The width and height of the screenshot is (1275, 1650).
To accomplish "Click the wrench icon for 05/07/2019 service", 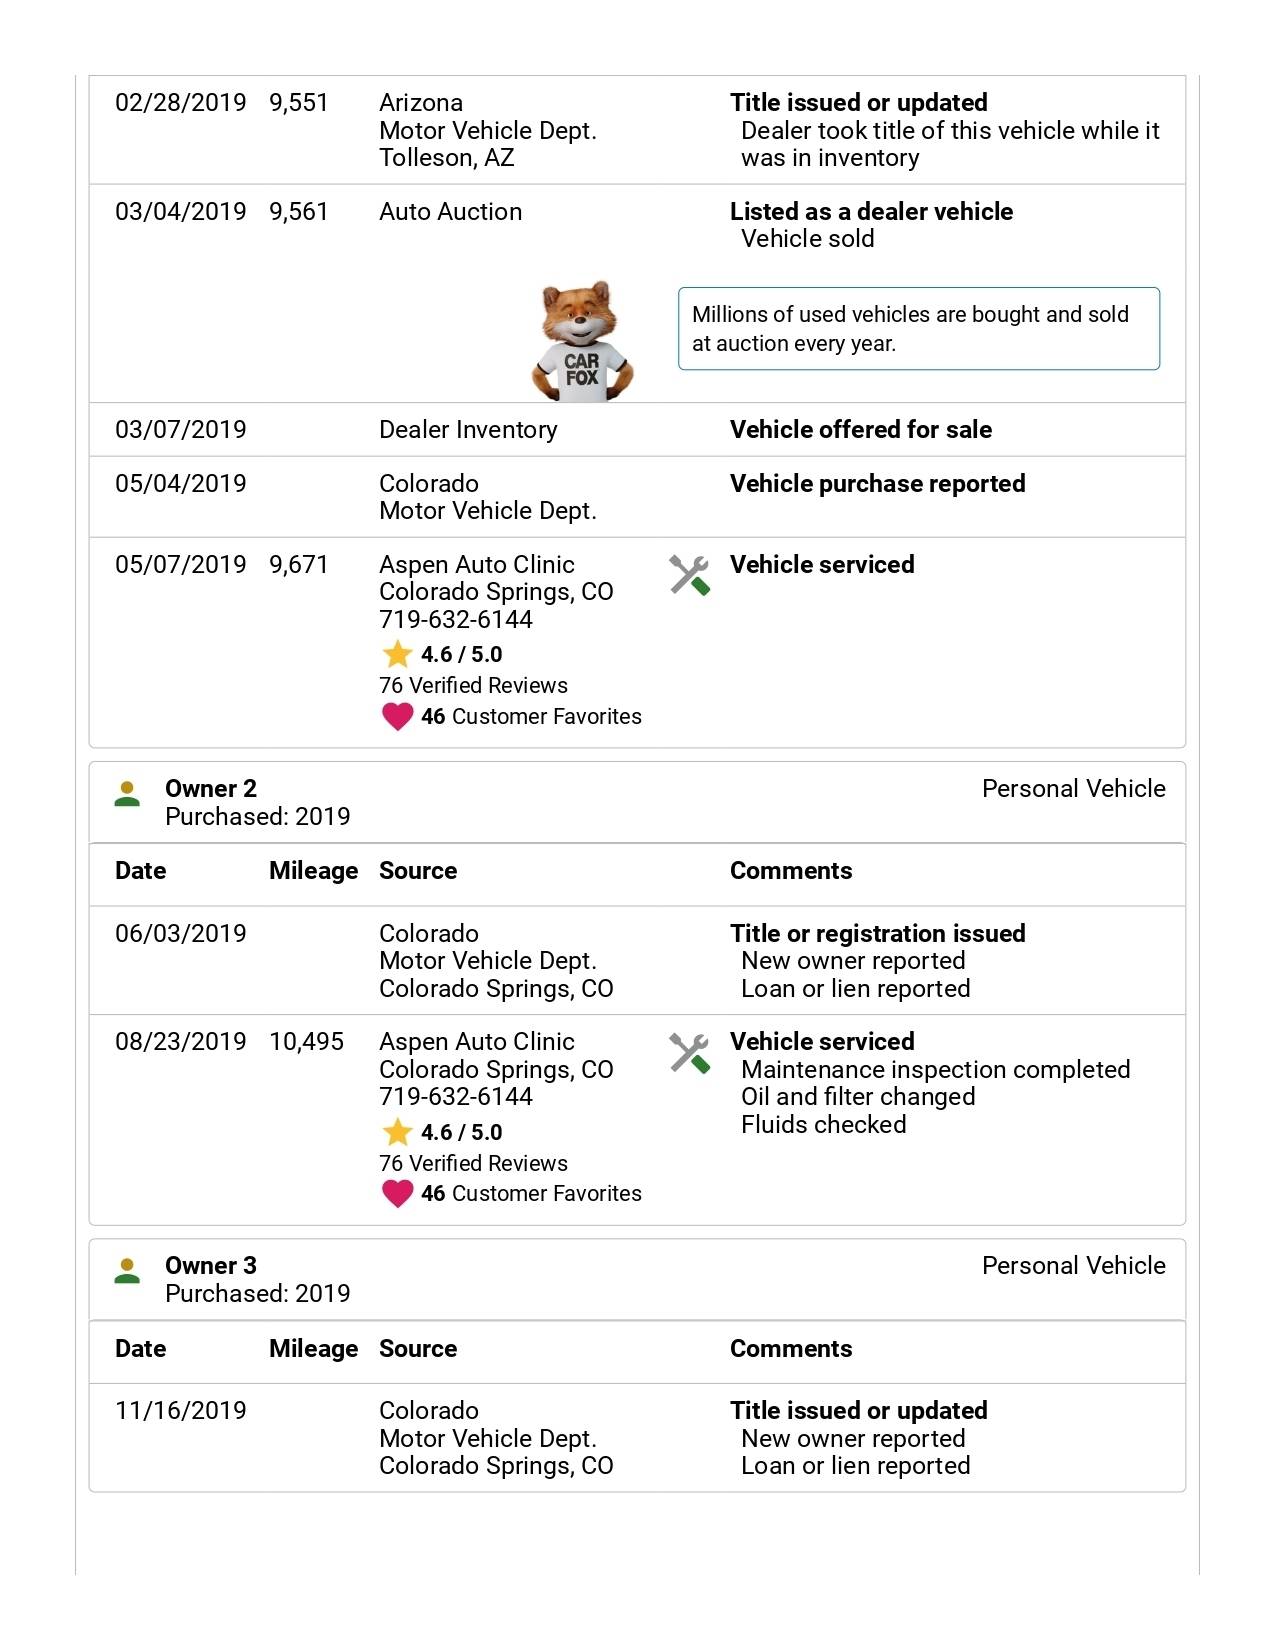I will pyautogui.click(x=689, y=575).
